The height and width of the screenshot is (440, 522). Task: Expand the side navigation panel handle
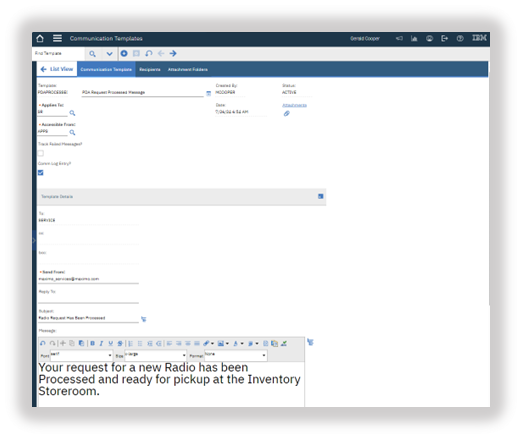pos(34,240)
